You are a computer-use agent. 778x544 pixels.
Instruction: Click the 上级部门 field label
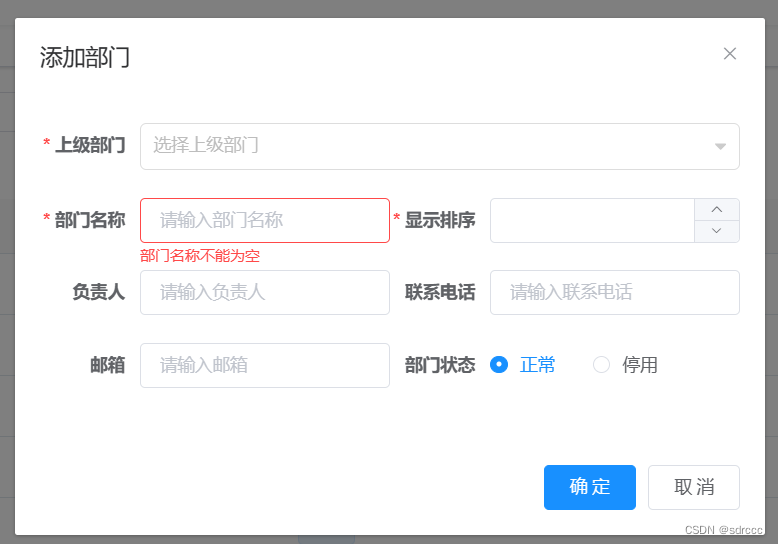(90, 145)
